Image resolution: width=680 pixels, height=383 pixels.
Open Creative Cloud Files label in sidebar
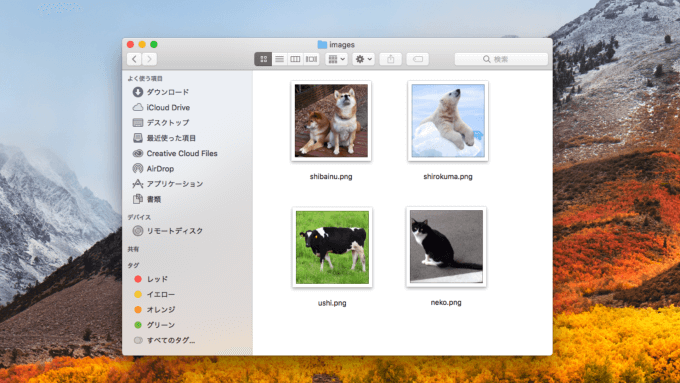(182, 153)
